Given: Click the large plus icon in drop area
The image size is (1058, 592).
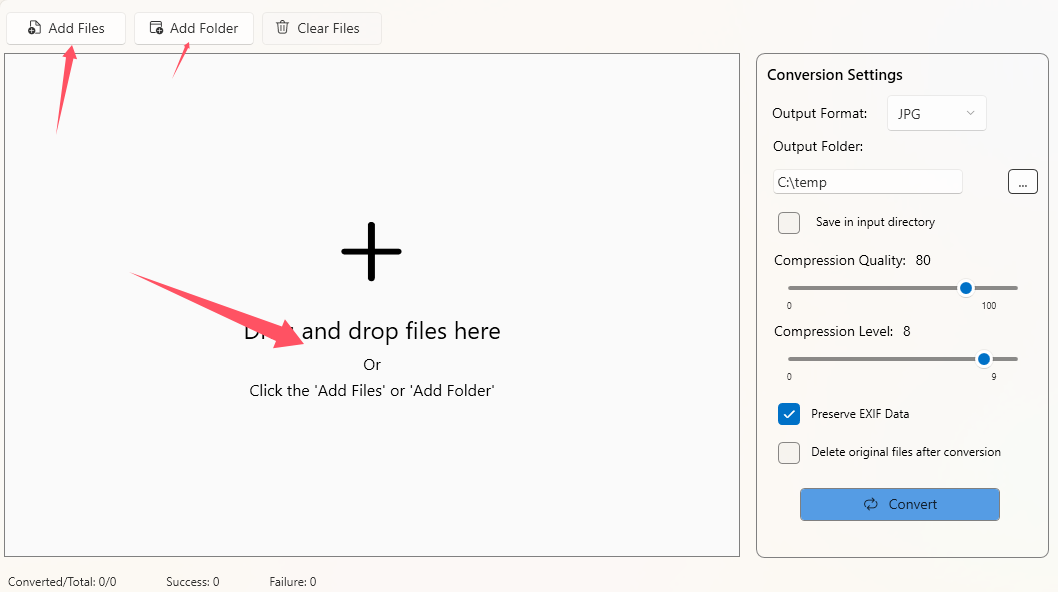Looking at the screenshot, I should coord(371,251).
